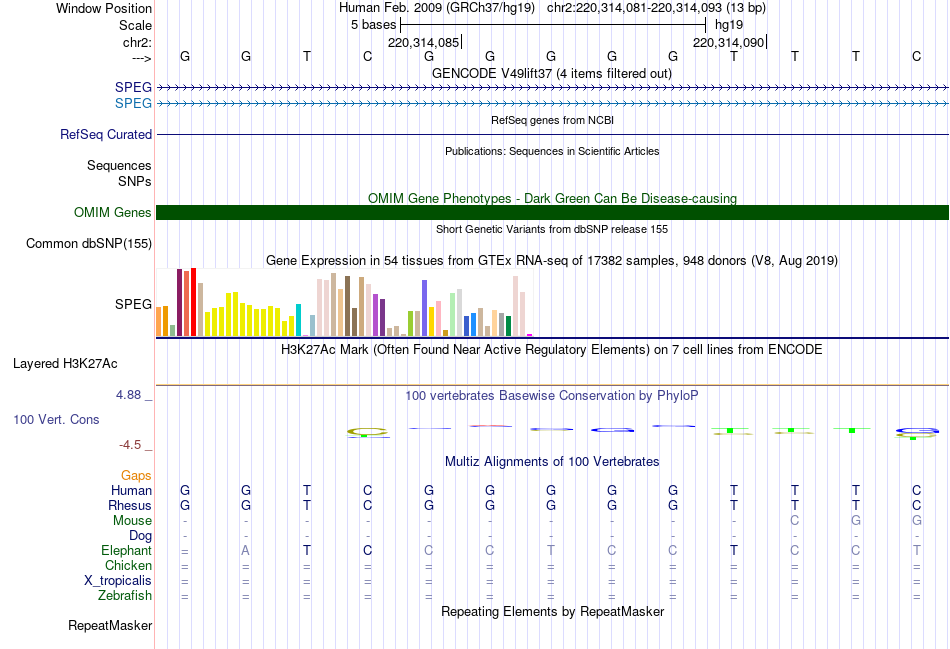The height and width of the screenshot is (649, 950).
Task: Click the Sequences subtrack label
Action: [x=119, y=165]
